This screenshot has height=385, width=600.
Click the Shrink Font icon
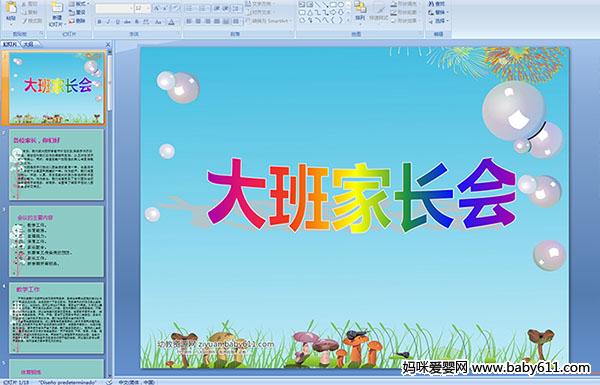tap(166, 8)
